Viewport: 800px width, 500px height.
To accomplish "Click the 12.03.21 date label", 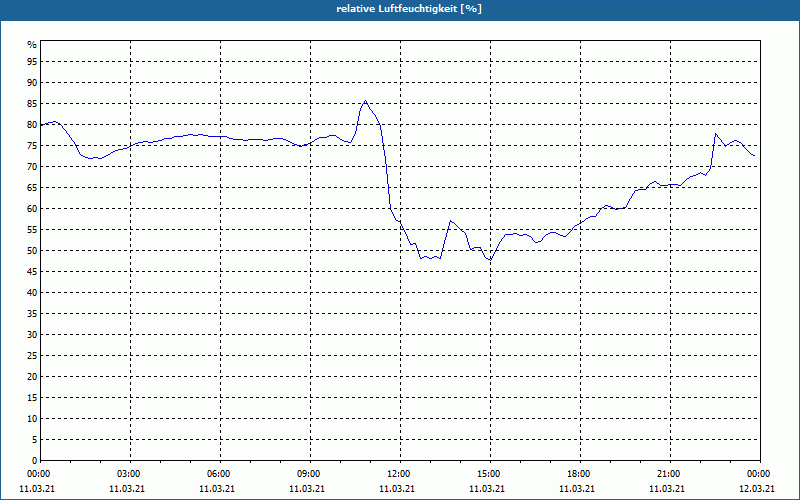I will 757,489.
